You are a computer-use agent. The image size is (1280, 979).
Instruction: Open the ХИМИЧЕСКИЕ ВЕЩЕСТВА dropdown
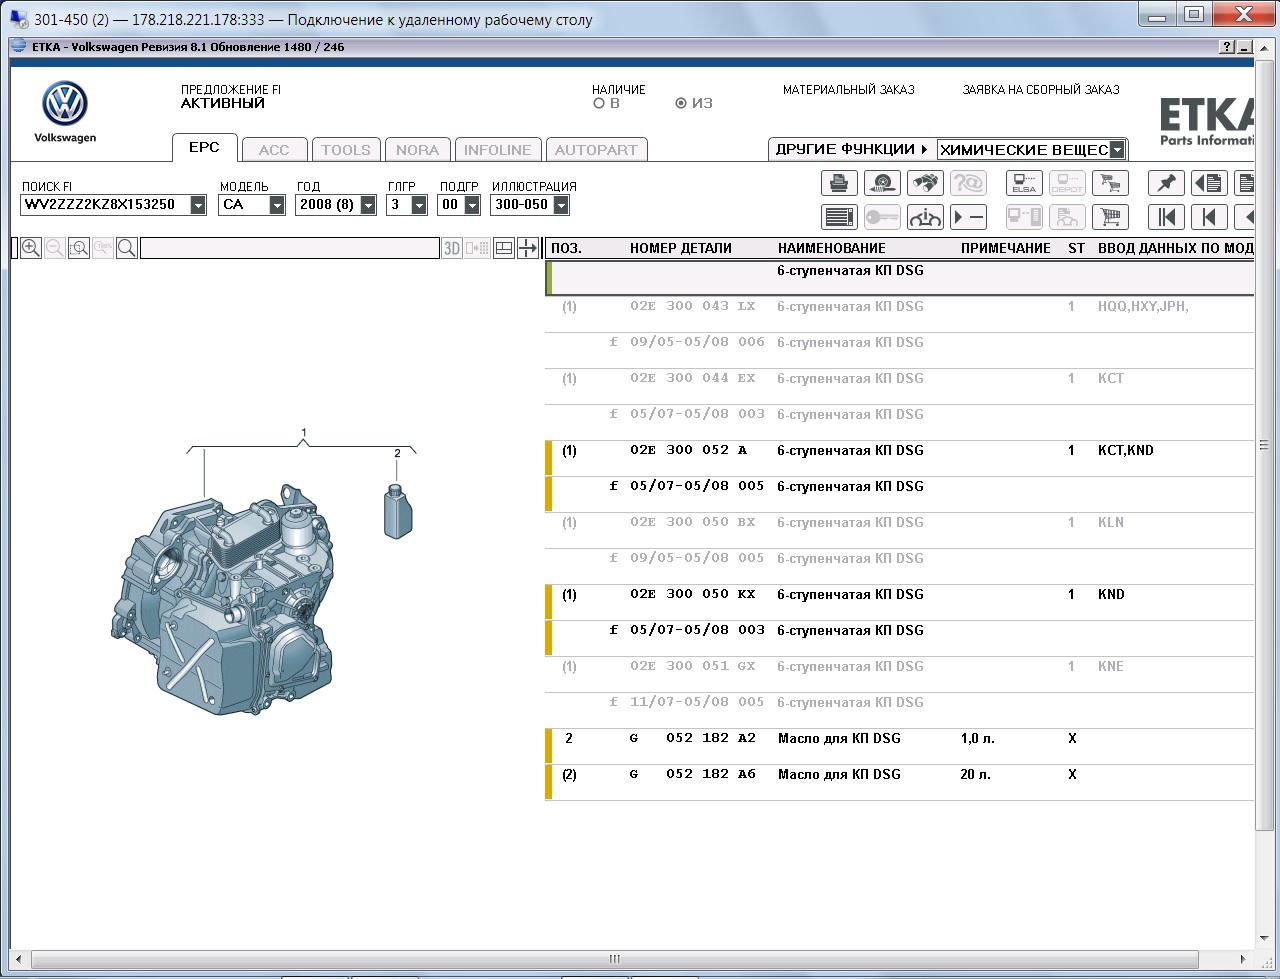(x=1117, y=150)
